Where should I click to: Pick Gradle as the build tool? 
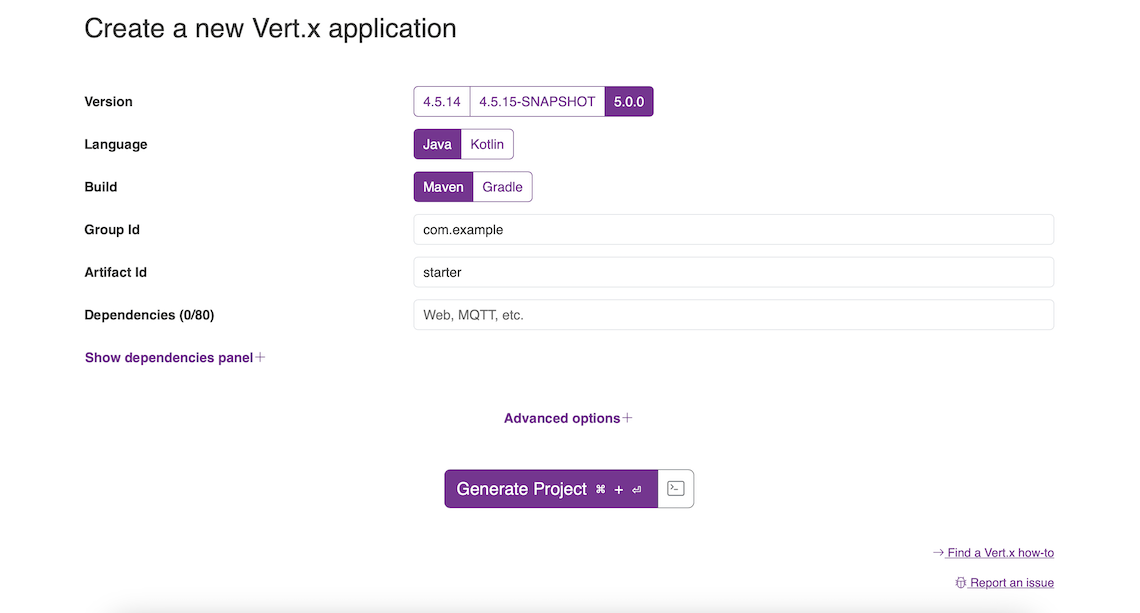coord(502,187)
